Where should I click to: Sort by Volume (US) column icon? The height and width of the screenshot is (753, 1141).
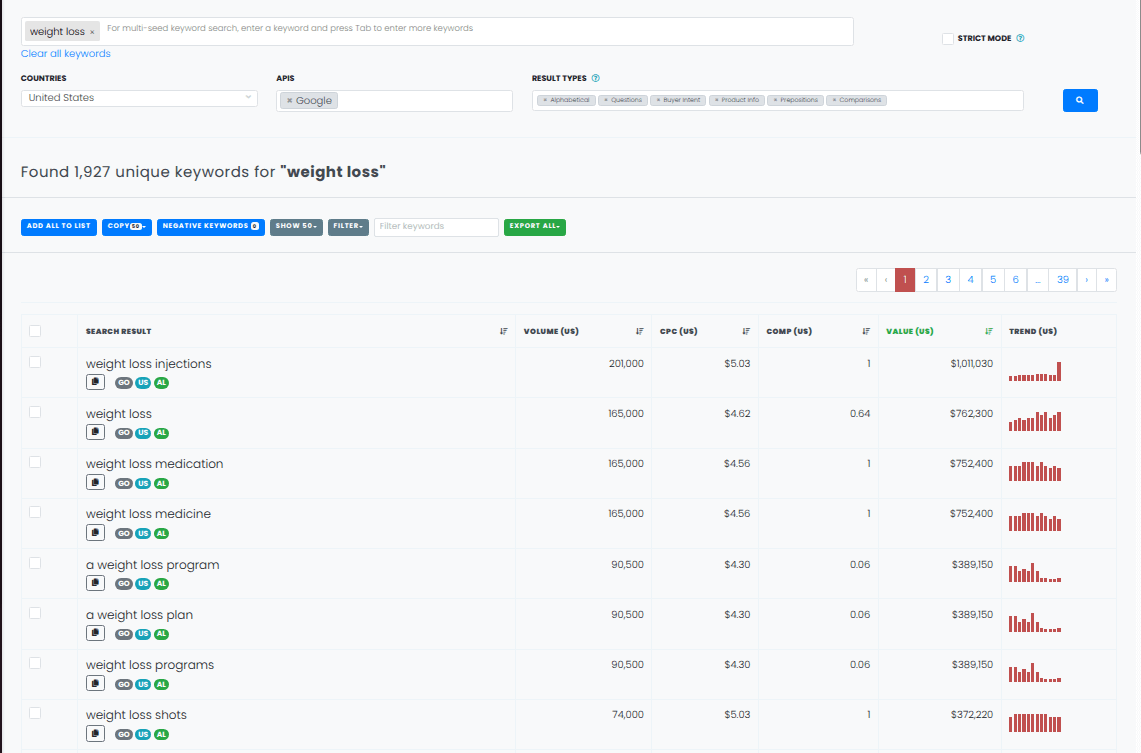pos(640,332)
